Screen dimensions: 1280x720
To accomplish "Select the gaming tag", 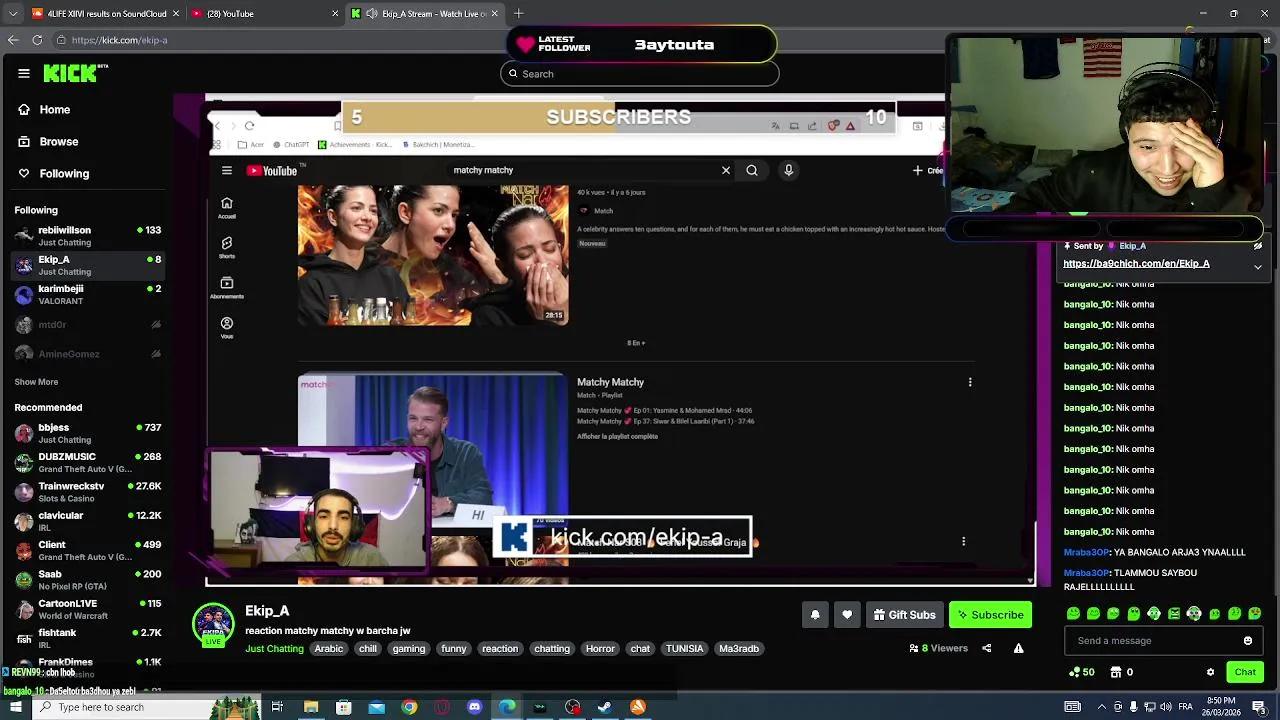I will (x=409, y=649).
